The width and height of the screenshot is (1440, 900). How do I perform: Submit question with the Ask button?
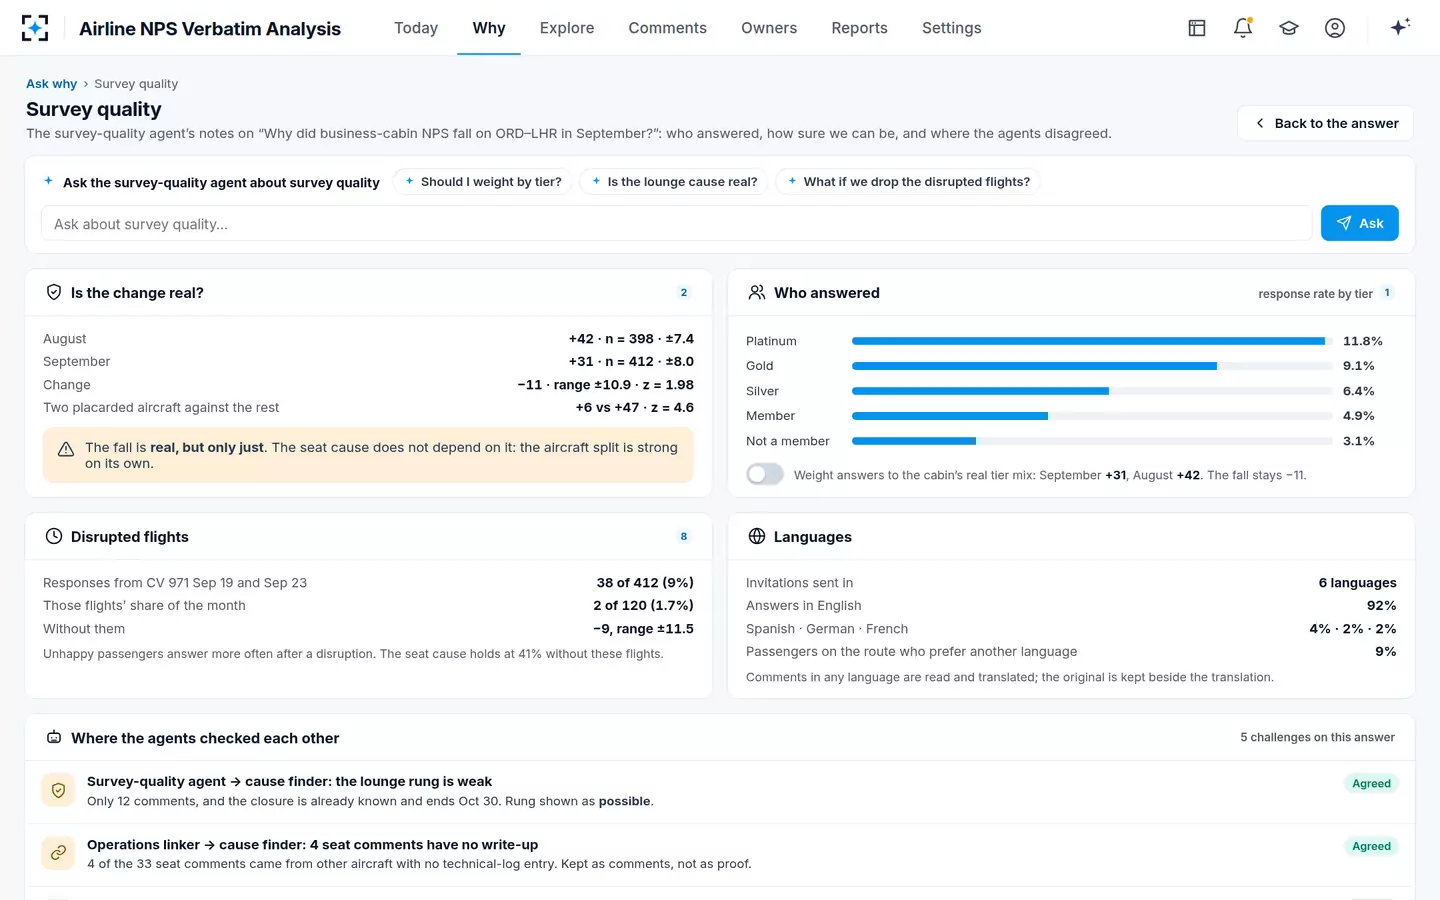1359,223
